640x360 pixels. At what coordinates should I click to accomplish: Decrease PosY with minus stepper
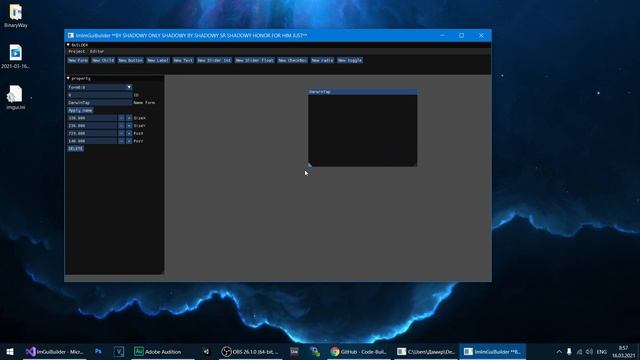[121, 141]
